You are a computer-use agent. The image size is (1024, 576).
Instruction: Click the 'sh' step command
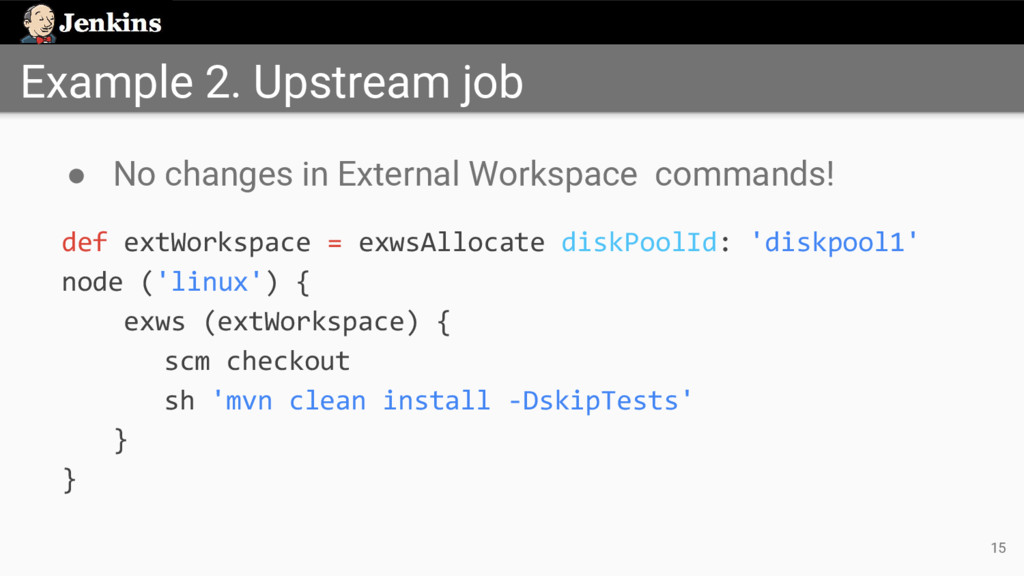point(179,401)
